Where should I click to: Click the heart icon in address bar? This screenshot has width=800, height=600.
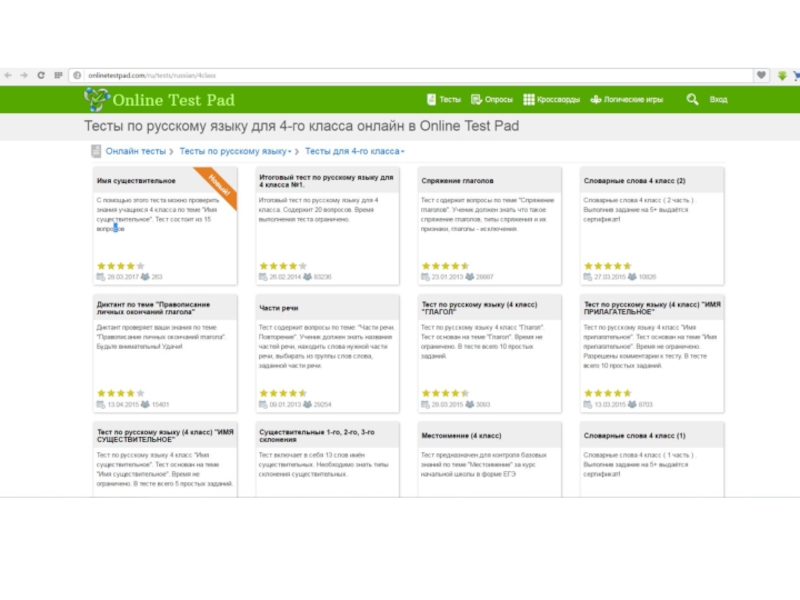(762, 75)
